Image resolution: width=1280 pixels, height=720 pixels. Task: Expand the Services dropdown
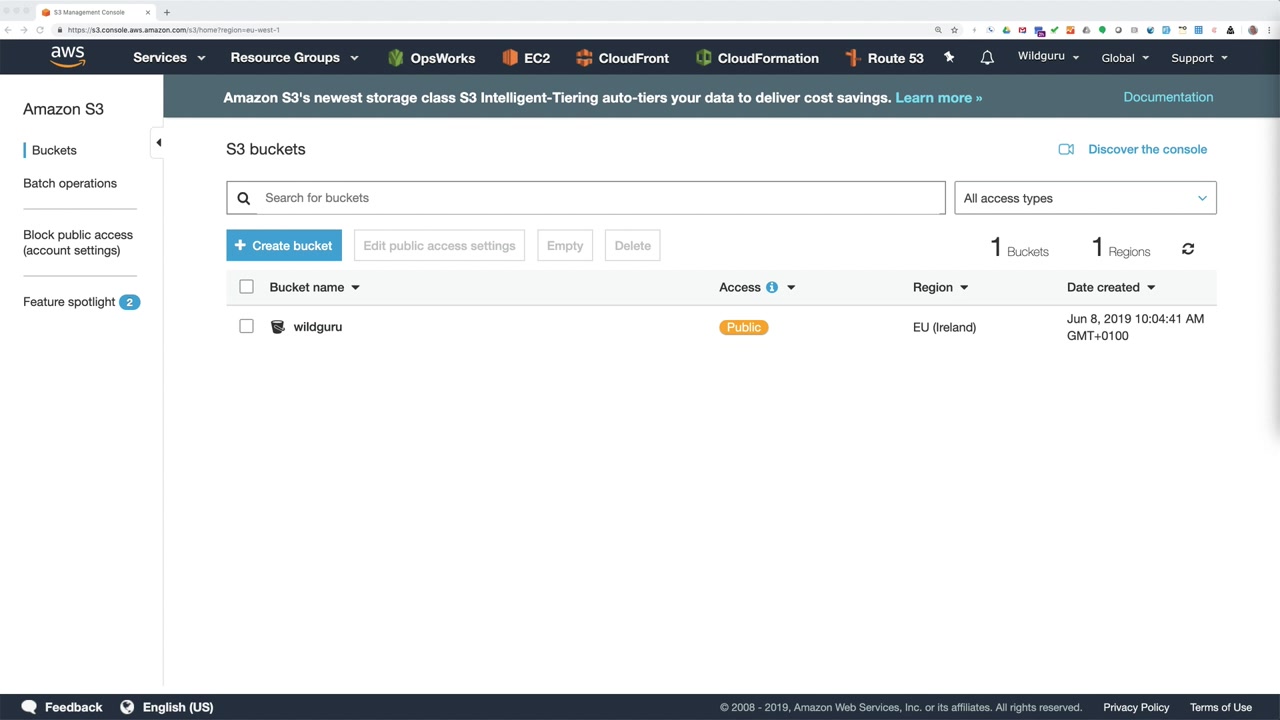pos(169,58)
